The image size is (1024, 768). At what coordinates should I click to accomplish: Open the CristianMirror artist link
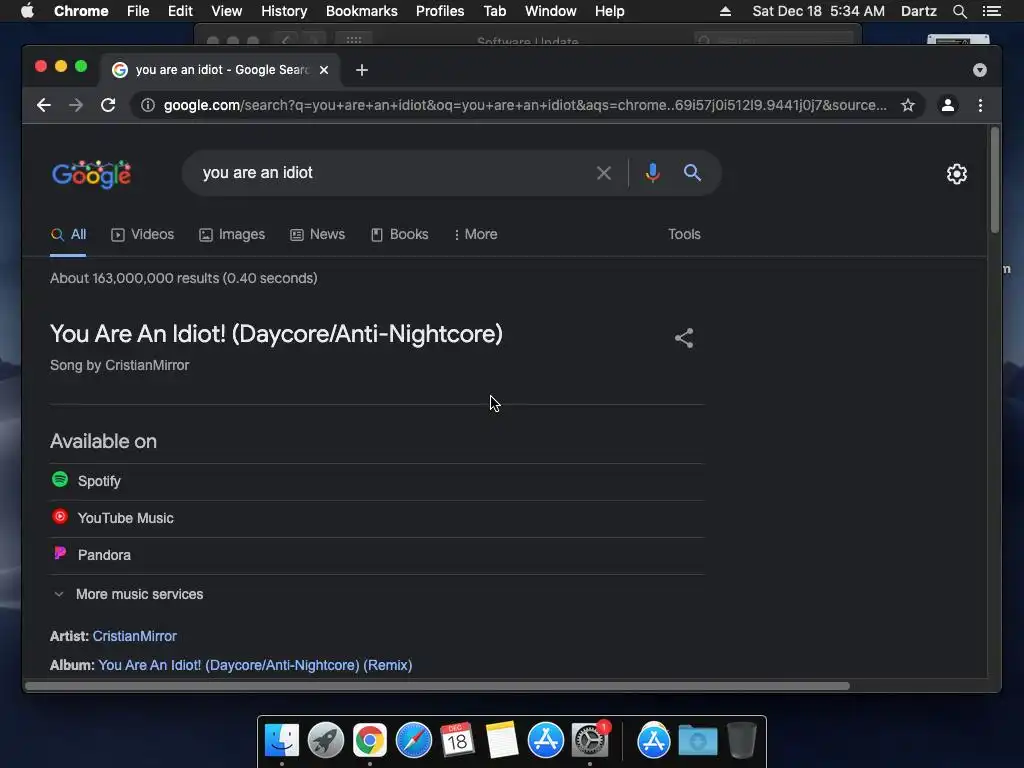coord(135,636)
